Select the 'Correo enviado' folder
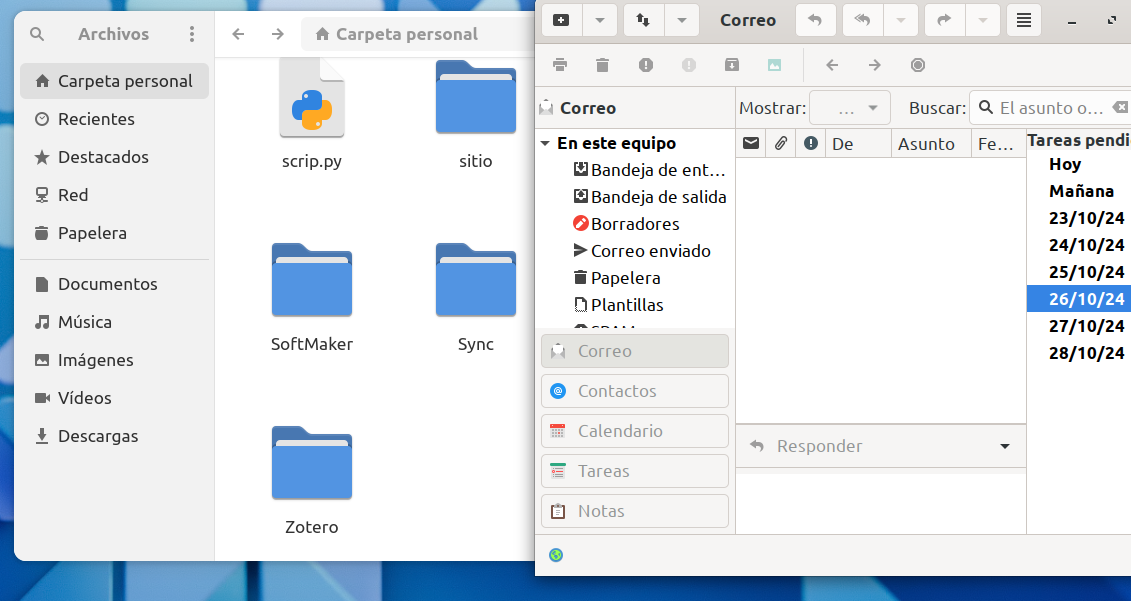This screenshot has width=1131, height=601. [x=642, y=251]
